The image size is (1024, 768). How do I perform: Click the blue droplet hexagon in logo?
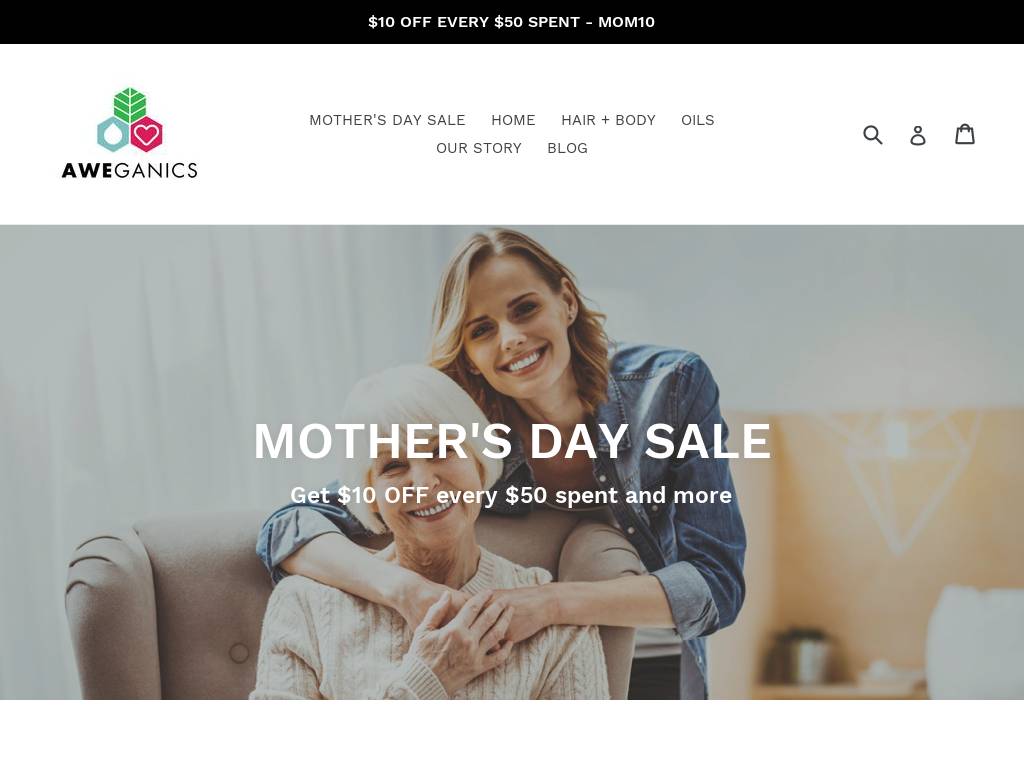coord(113,135)
